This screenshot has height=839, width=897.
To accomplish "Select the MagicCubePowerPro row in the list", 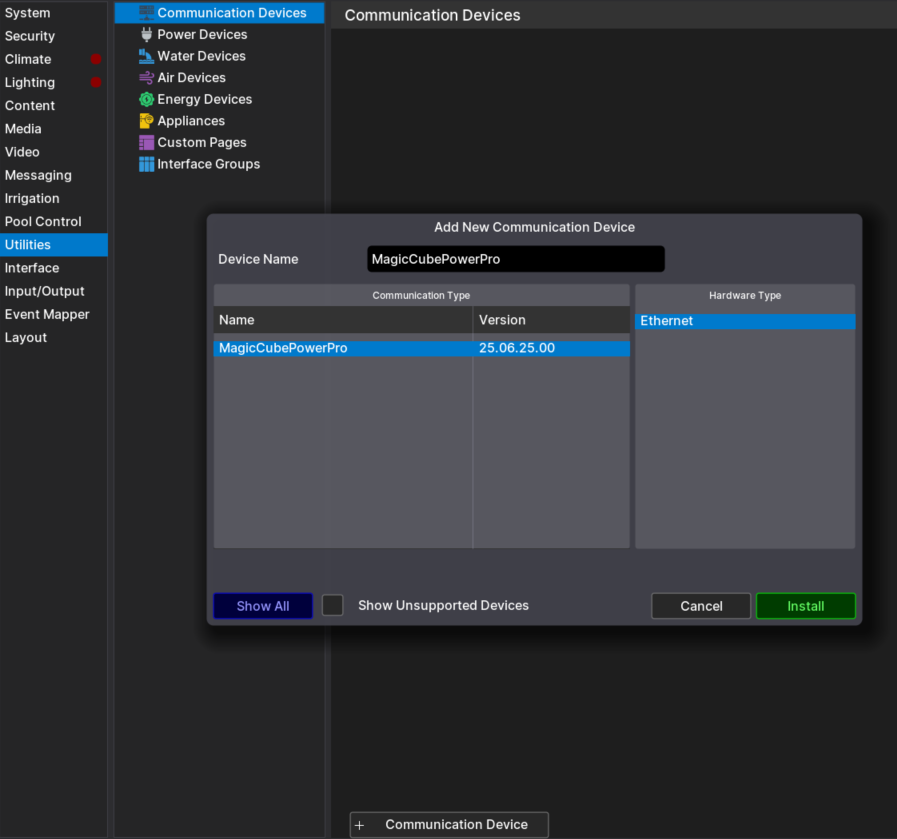I will tap(422, 348).
